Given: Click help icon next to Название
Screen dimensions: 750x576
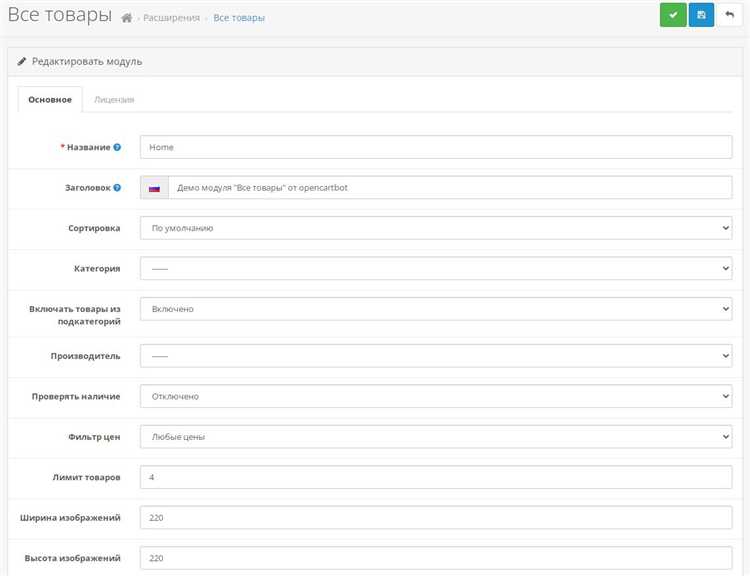Looking at the screenshot, I should coord(117,147).
